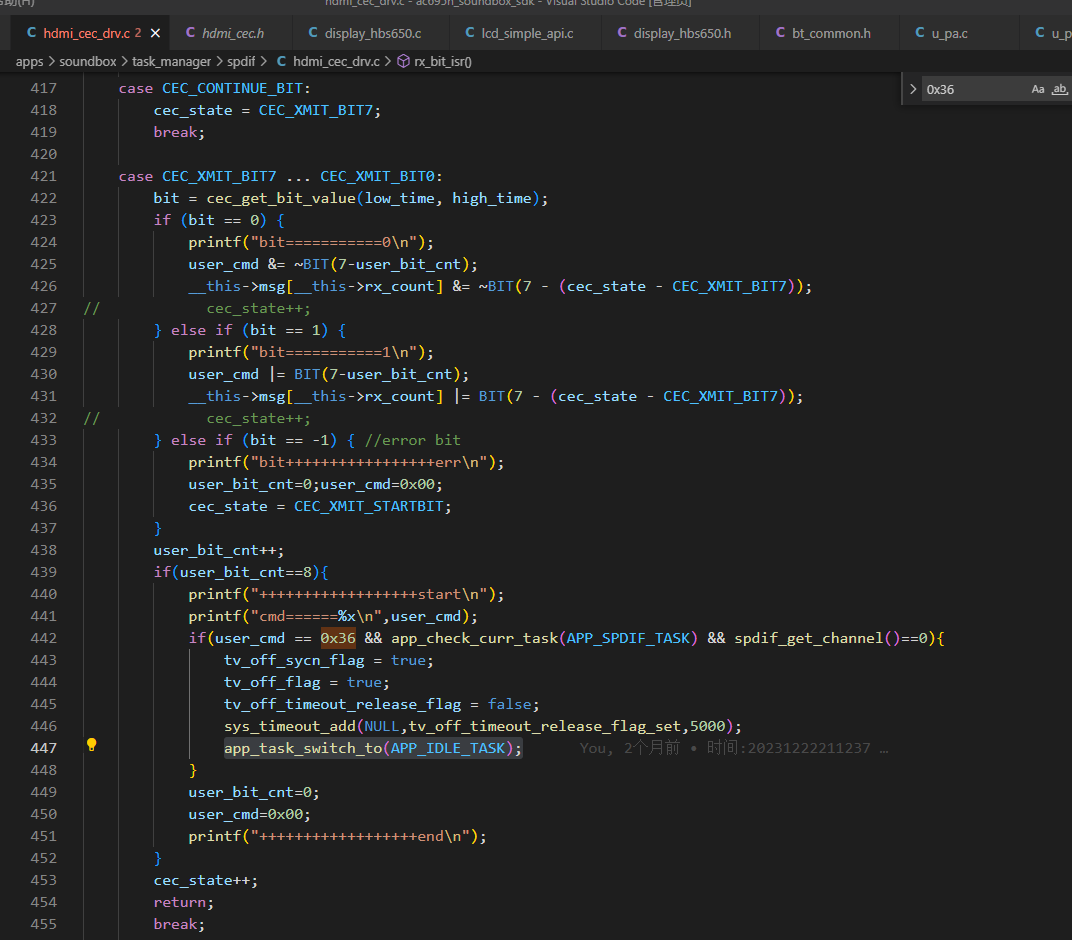The image size is (1072, 940).
Task: Focus the find input containing 0x36
Action: pyautogui.click(x=974, y=90)
